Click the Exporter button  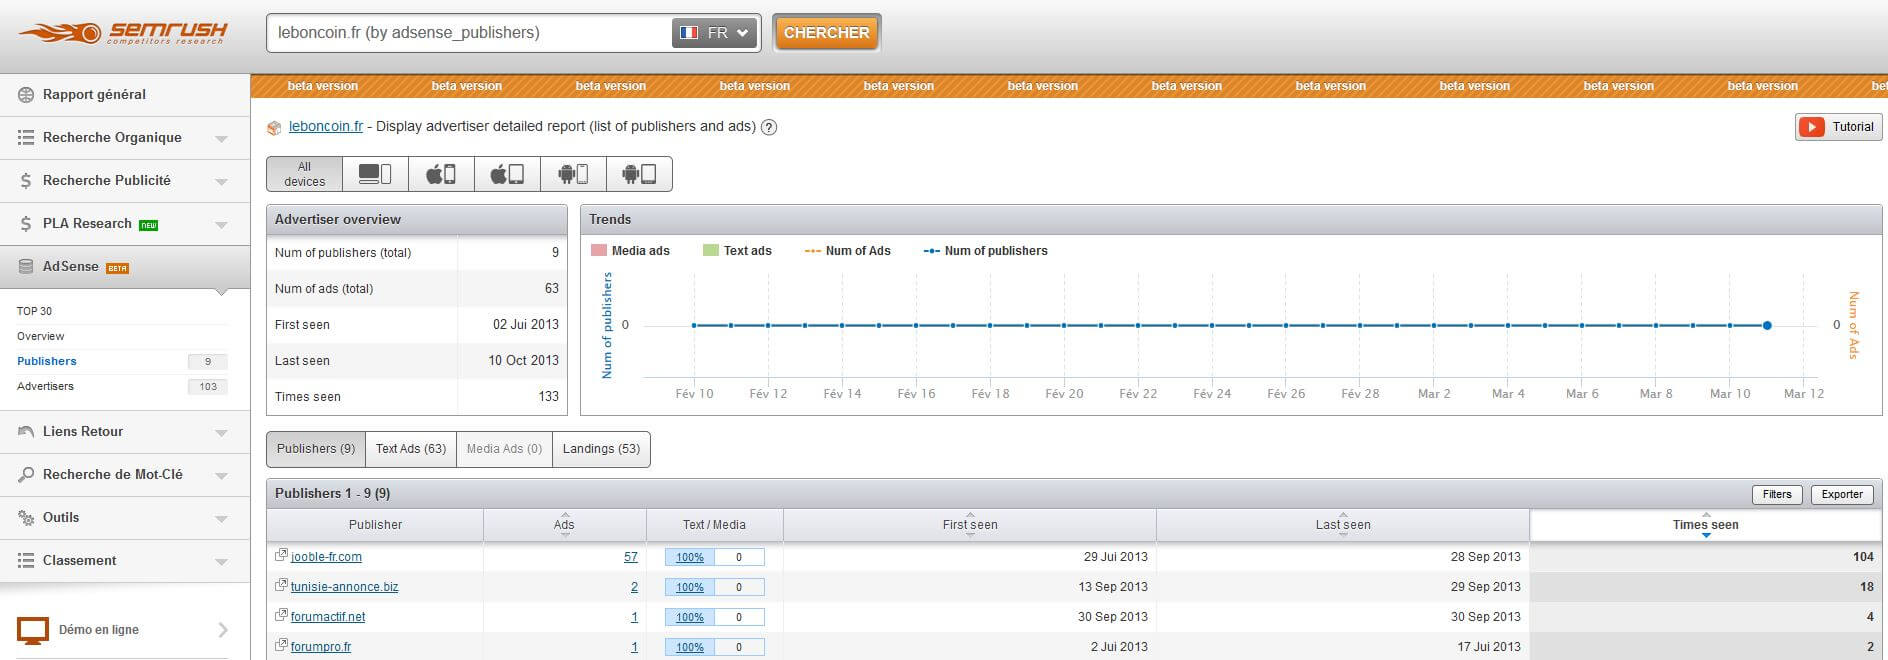(x=1842, y=494)
